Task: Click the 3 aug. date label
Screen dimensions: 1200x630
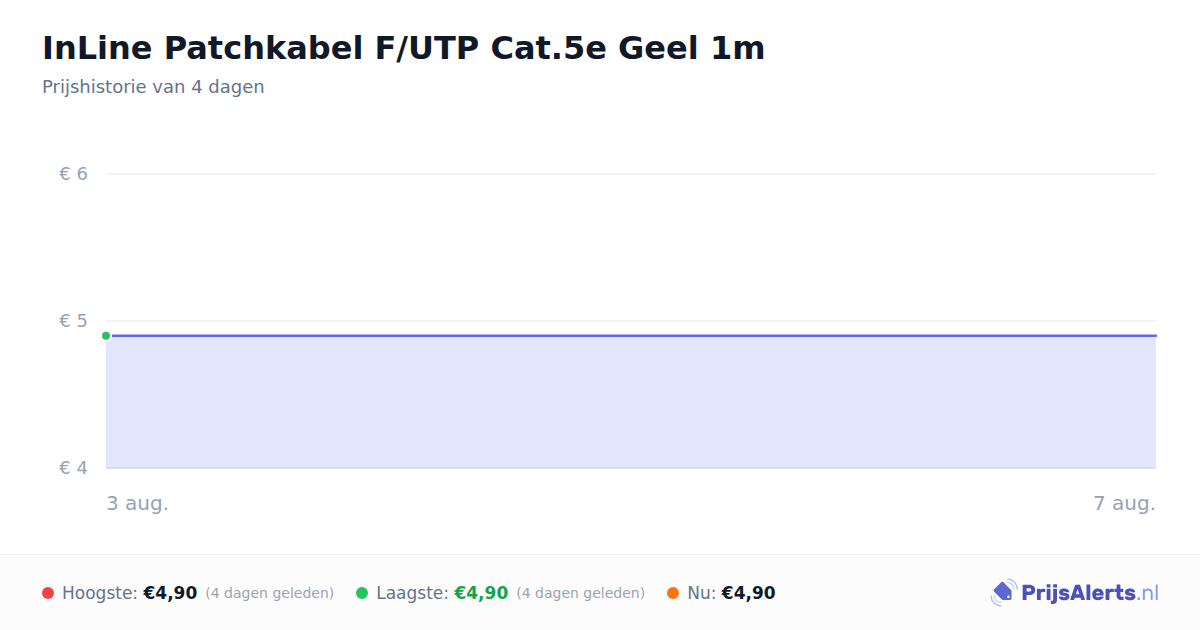Action: 138,503
